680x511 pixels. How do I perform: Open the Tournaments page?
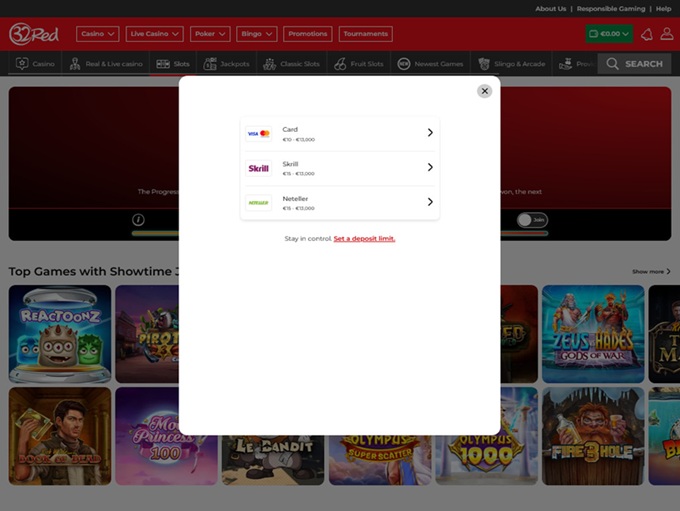pos(365,34)
